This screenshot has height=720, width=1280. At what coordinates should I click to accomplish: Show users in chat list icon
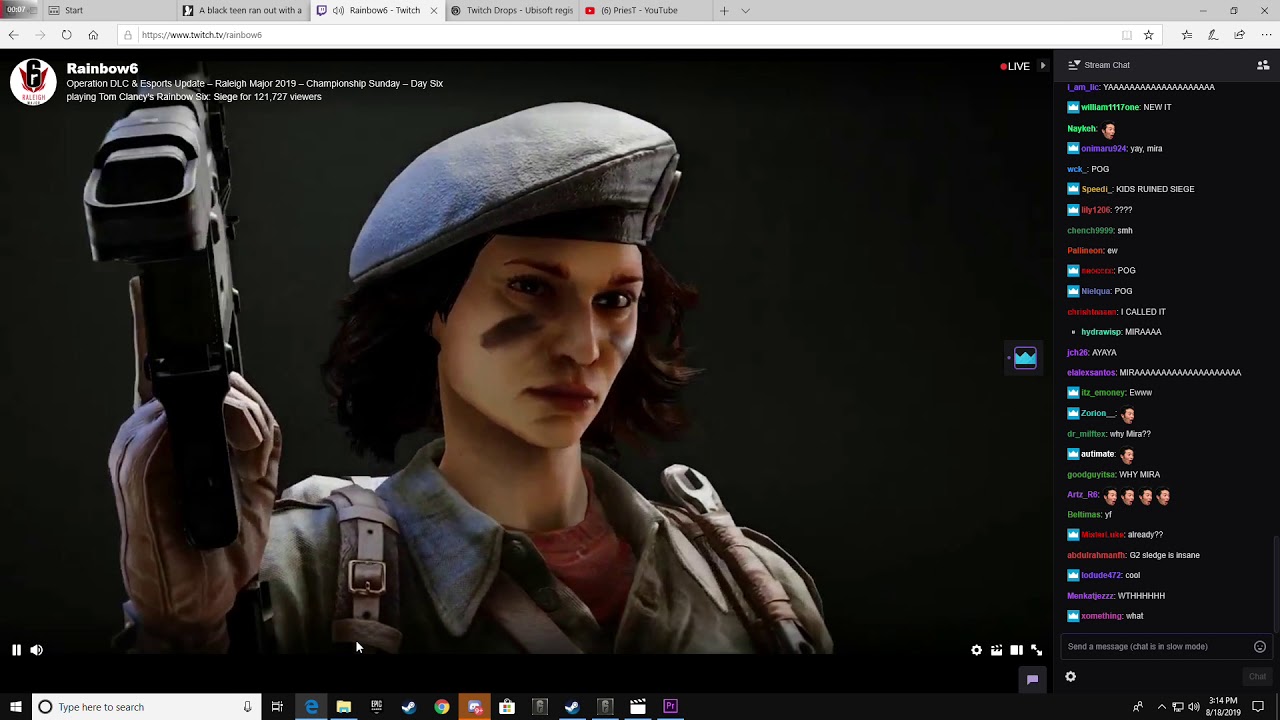tap(1263, 65)
